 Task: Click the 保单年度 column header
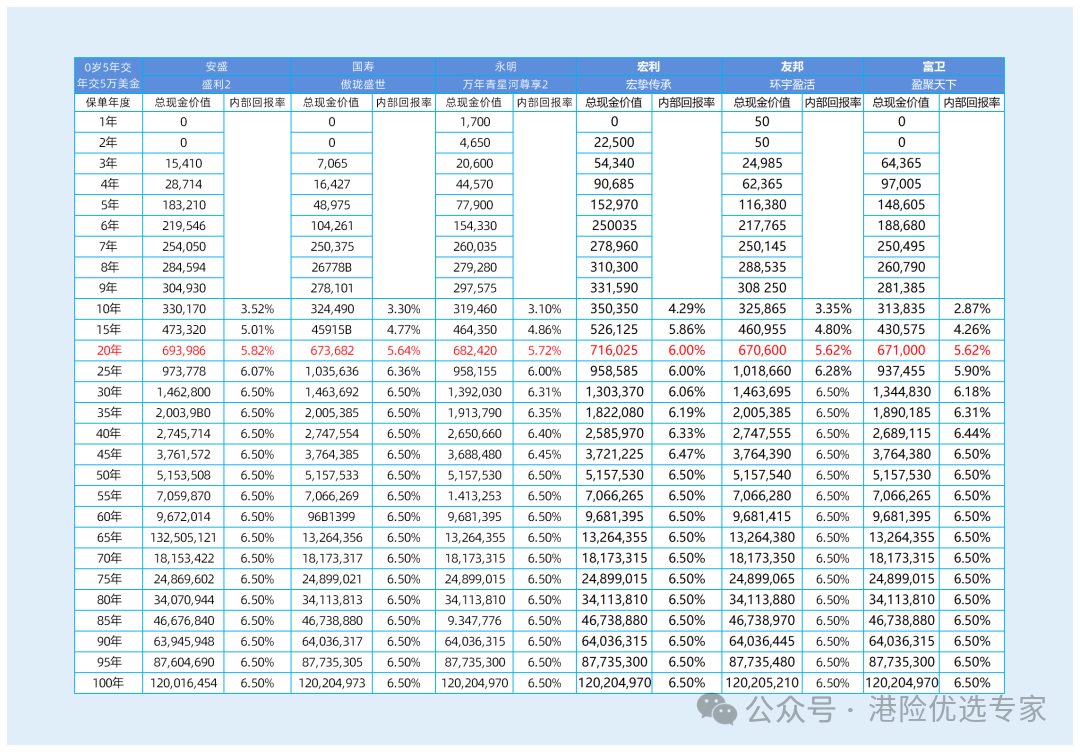(108, 103)
